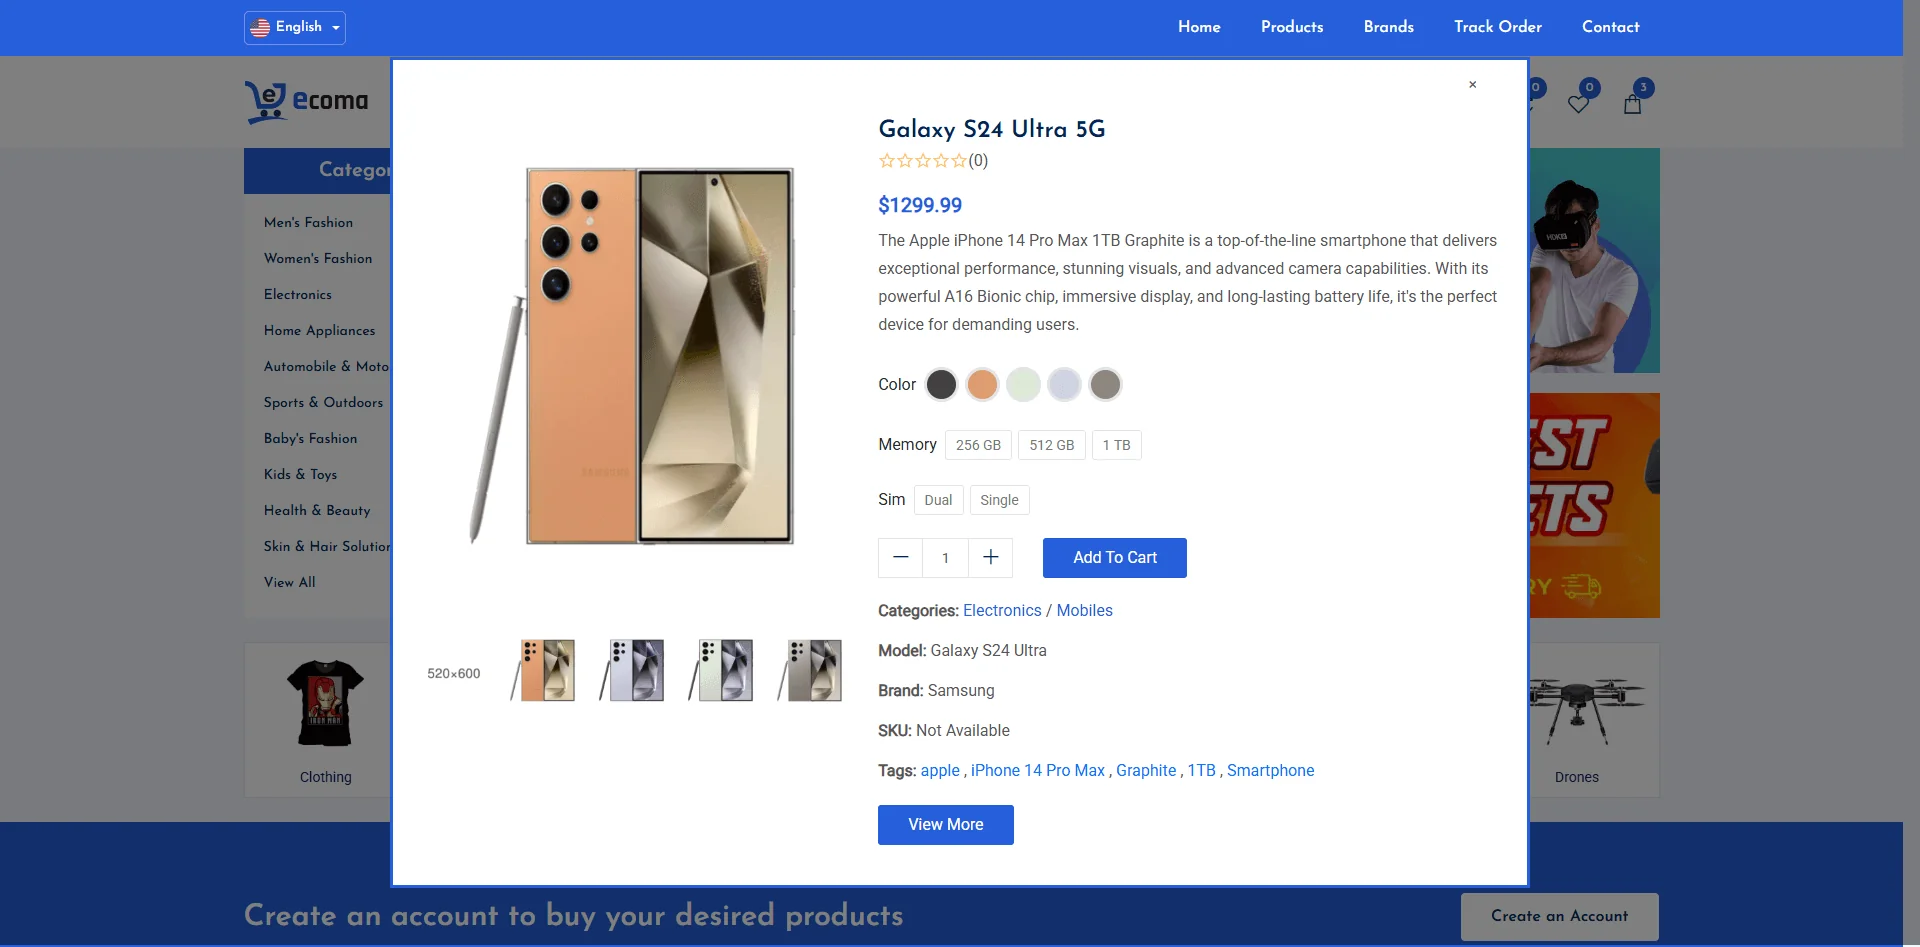1920x947 pixels.
Task: Select the 256 GB memory option
Action: coord(978,445)
